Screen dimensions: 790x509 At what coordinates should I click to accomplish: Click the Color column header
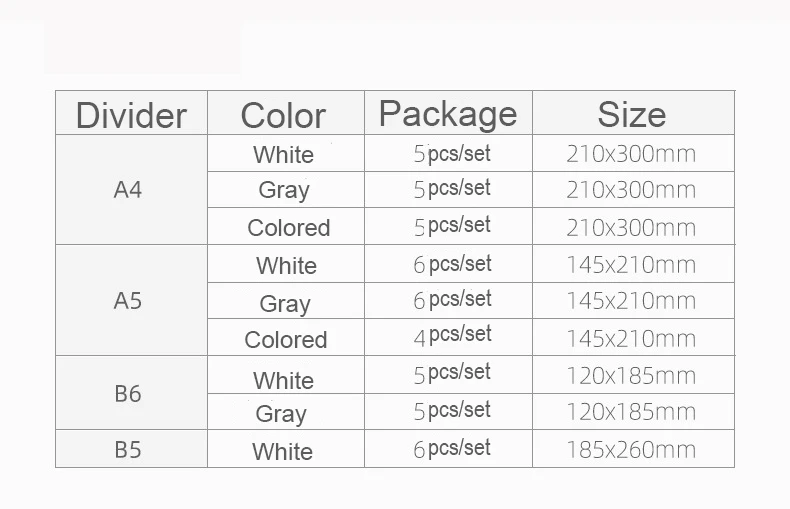pyautogui.click(x=283, y=115)
